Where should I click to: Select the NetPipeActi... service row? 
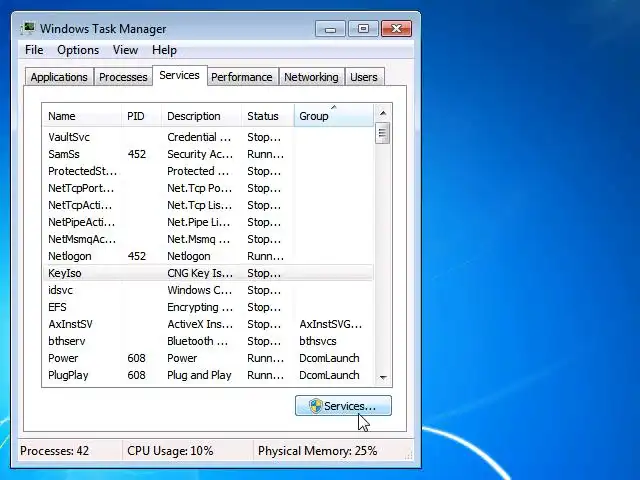tap(208, 222)
